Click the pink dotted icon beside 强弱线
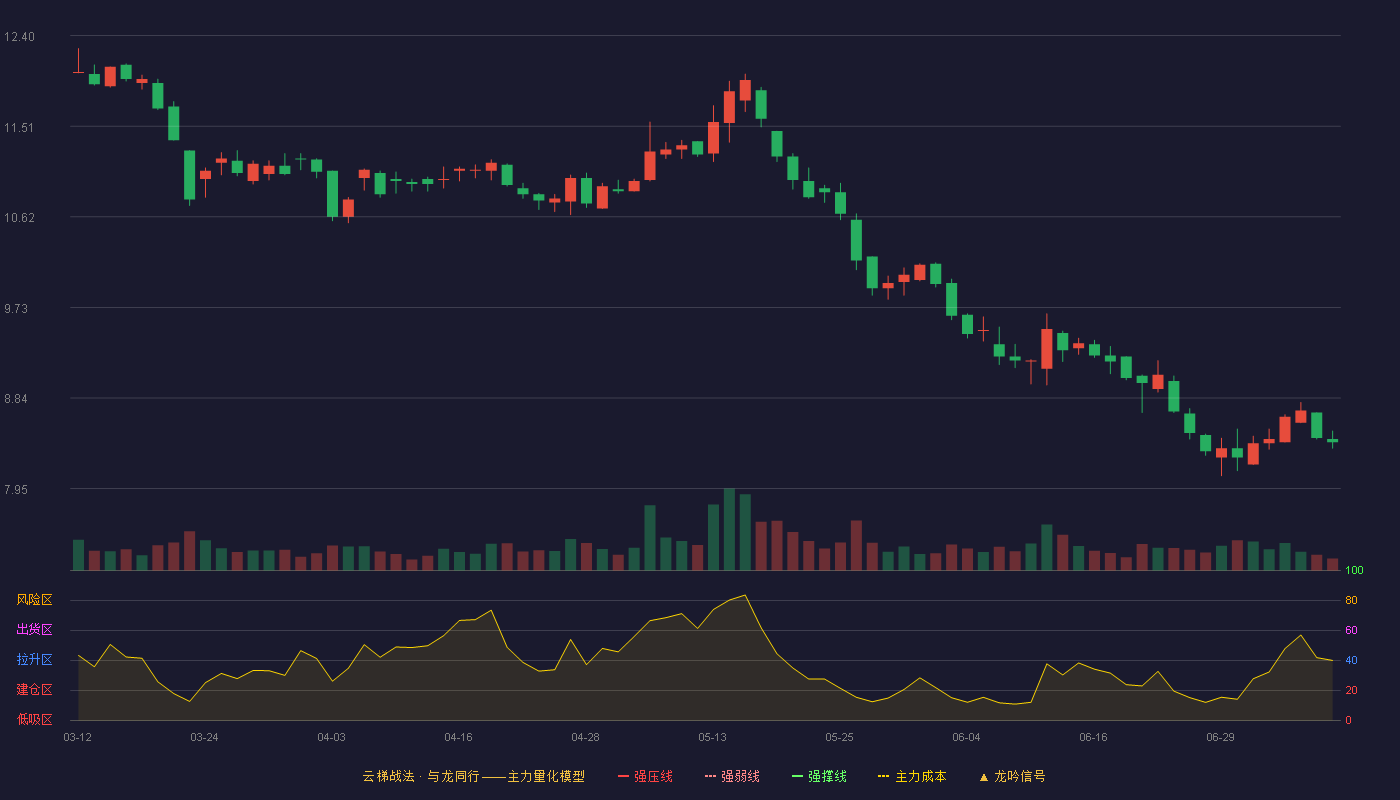Image resolution: width=1400 pixels, height=800 pixels. (711, 776)
